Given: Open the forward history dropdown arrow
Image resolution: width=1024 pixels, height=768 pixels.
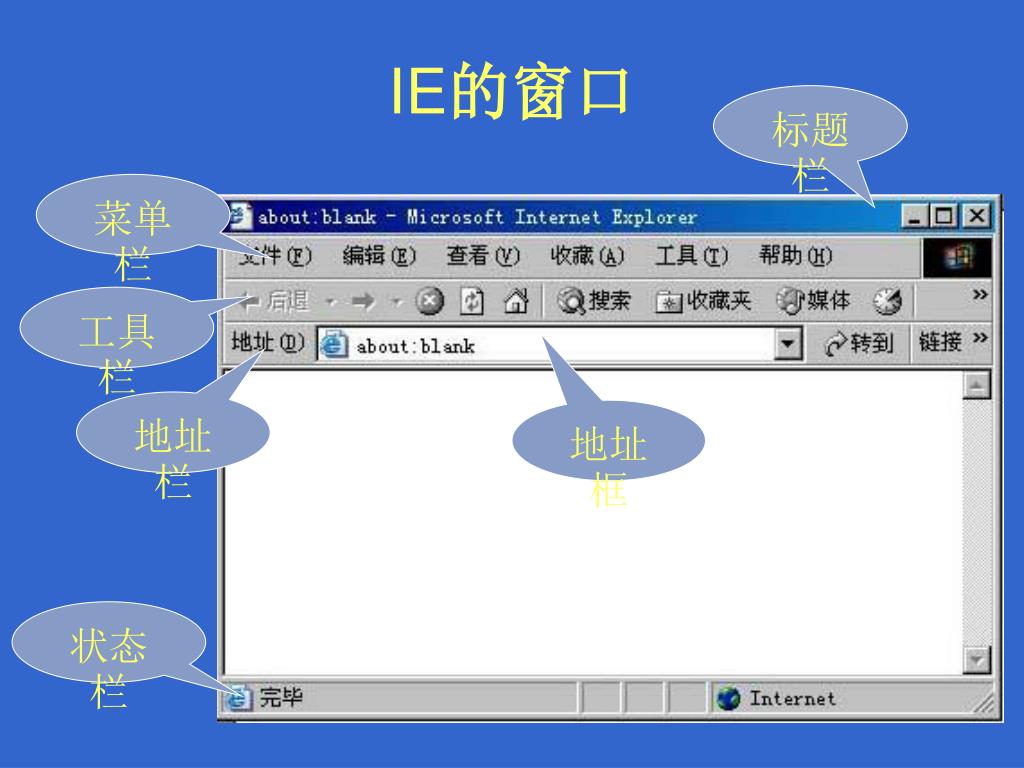Looking at the screenshot, I should (395, 302).
